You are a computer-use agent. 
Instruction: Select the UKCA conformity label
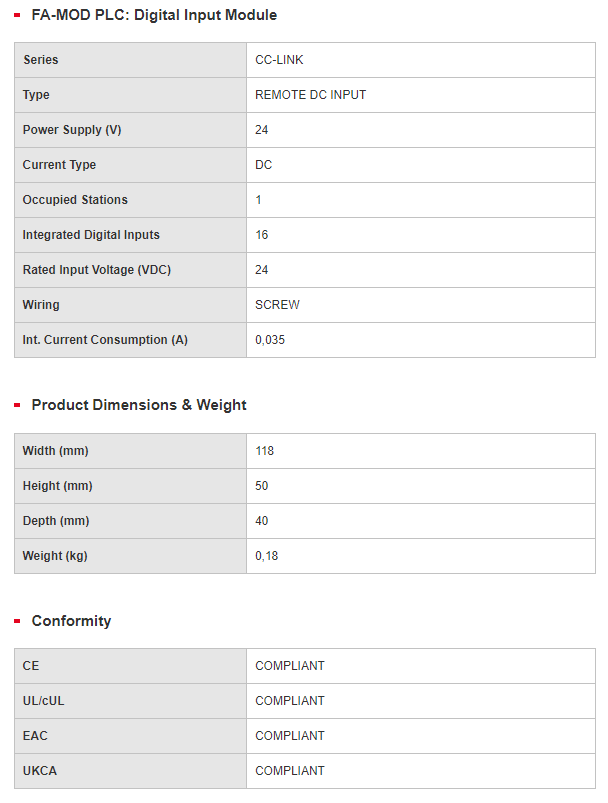click(x=40, y=771)
